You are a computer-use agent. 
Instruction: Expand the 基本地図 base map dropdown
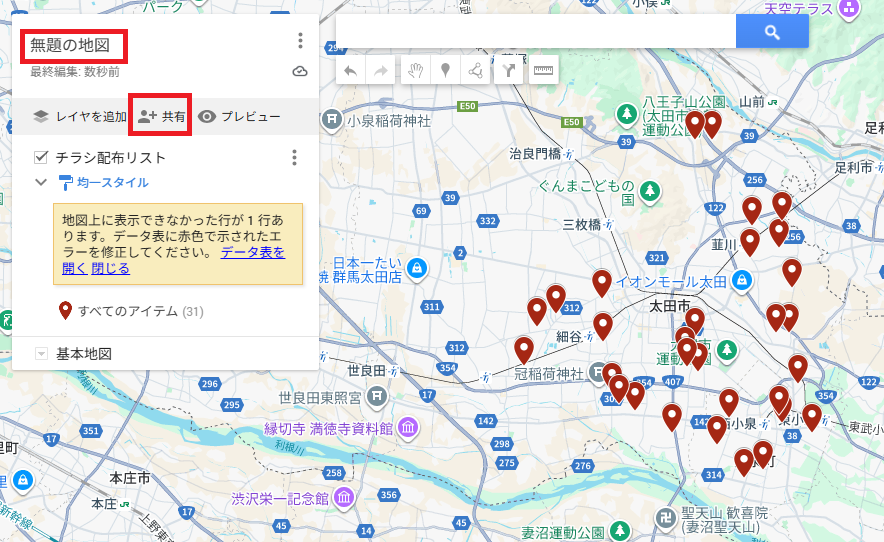pos(42,354)
